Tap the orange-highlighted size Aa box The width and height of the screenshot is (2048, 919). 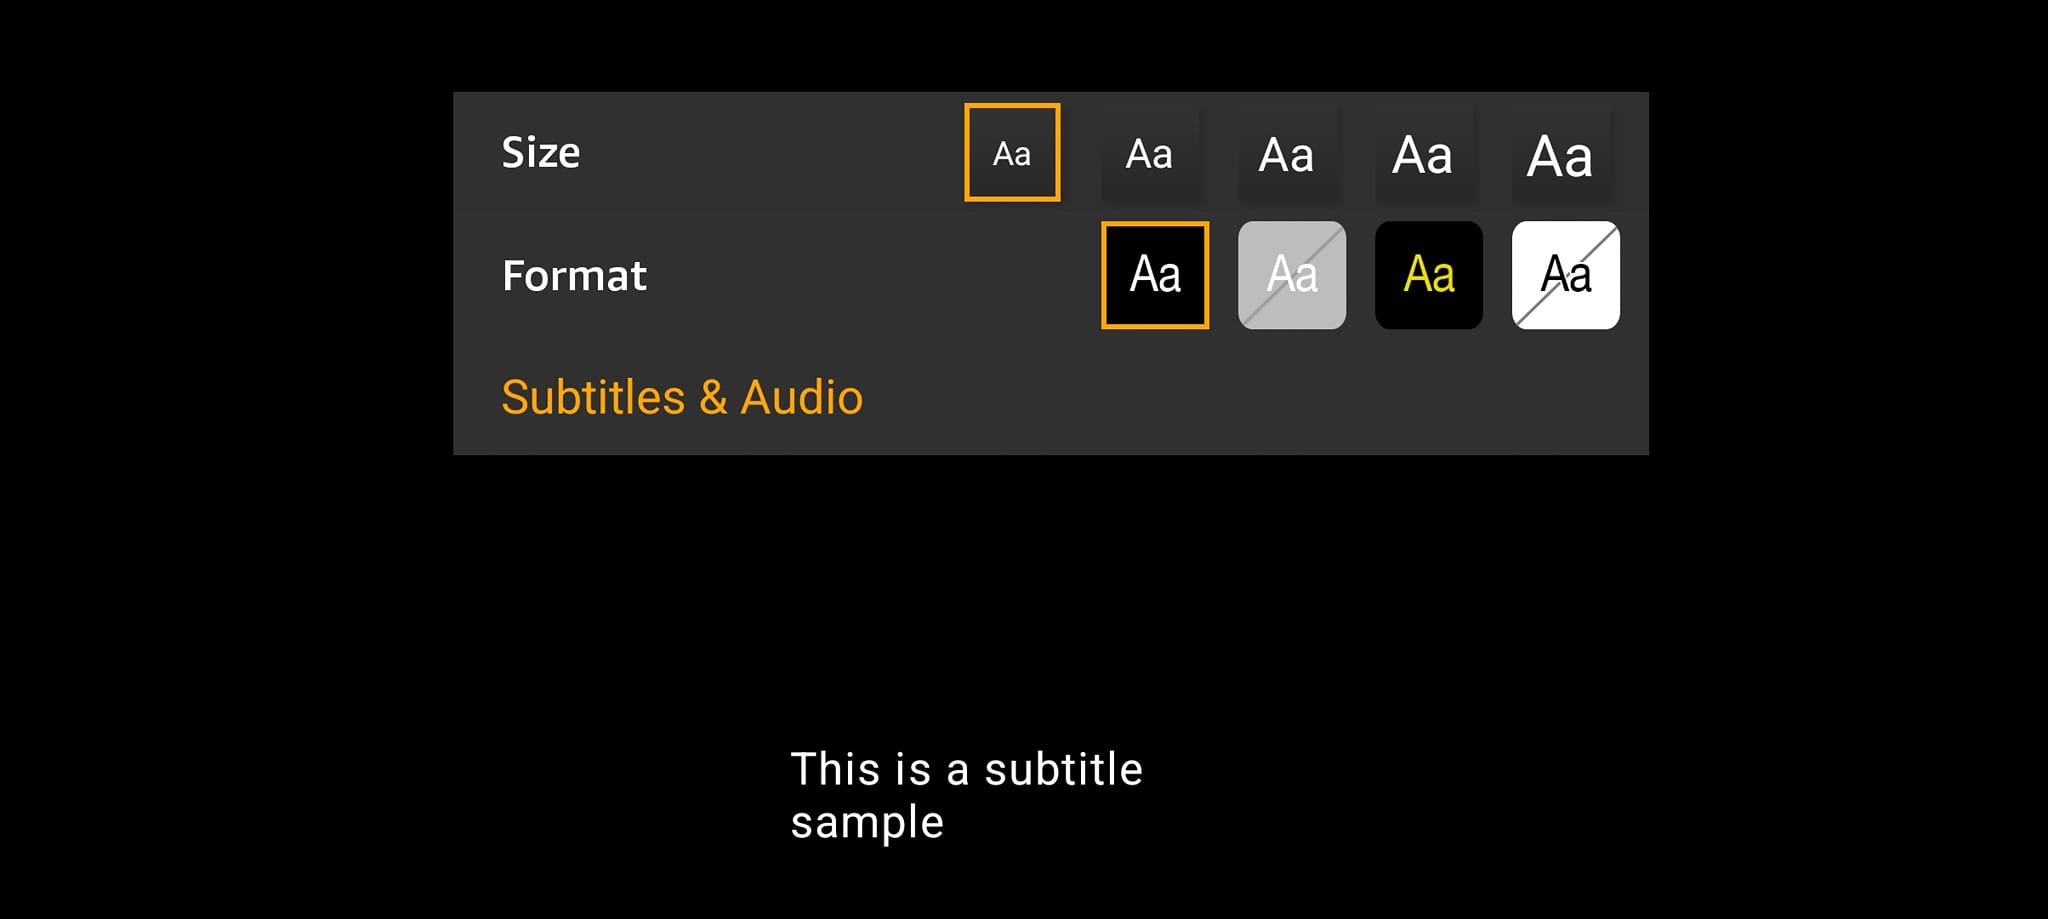1012,152
